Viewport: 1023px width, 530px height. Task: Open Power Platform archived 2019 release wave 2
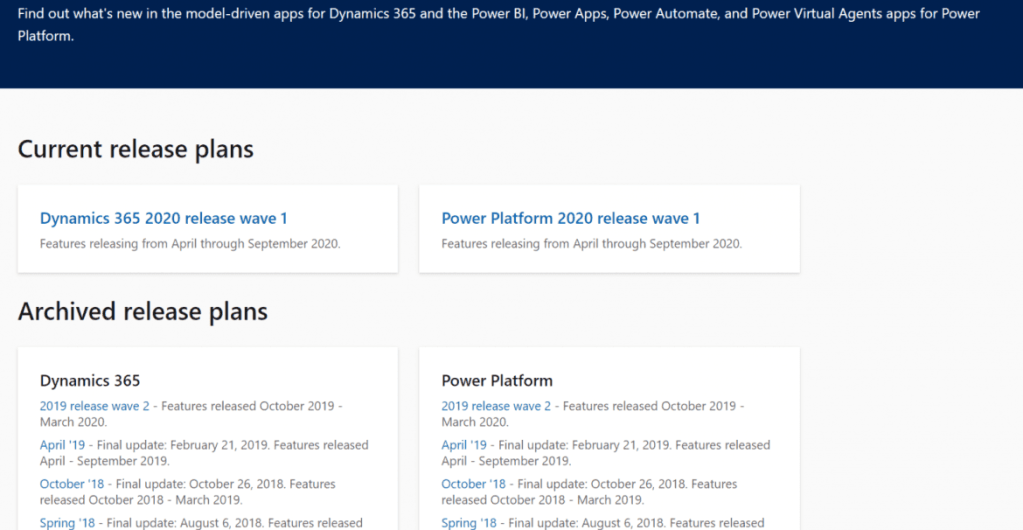point(496,406)
